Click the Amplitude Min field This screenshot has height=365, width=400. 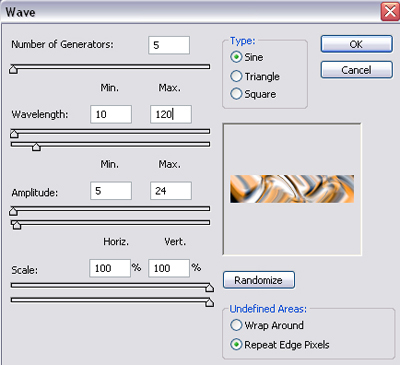point(111,191)
